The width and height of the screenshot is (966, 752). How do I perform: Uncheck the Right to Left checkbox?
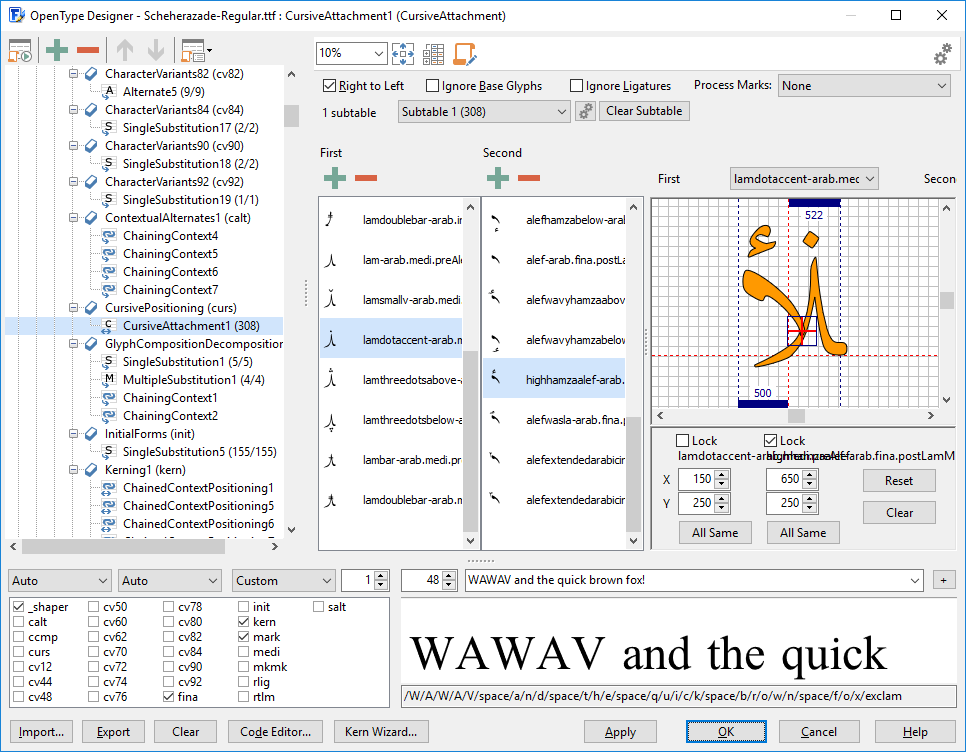[x=330, y=86]
